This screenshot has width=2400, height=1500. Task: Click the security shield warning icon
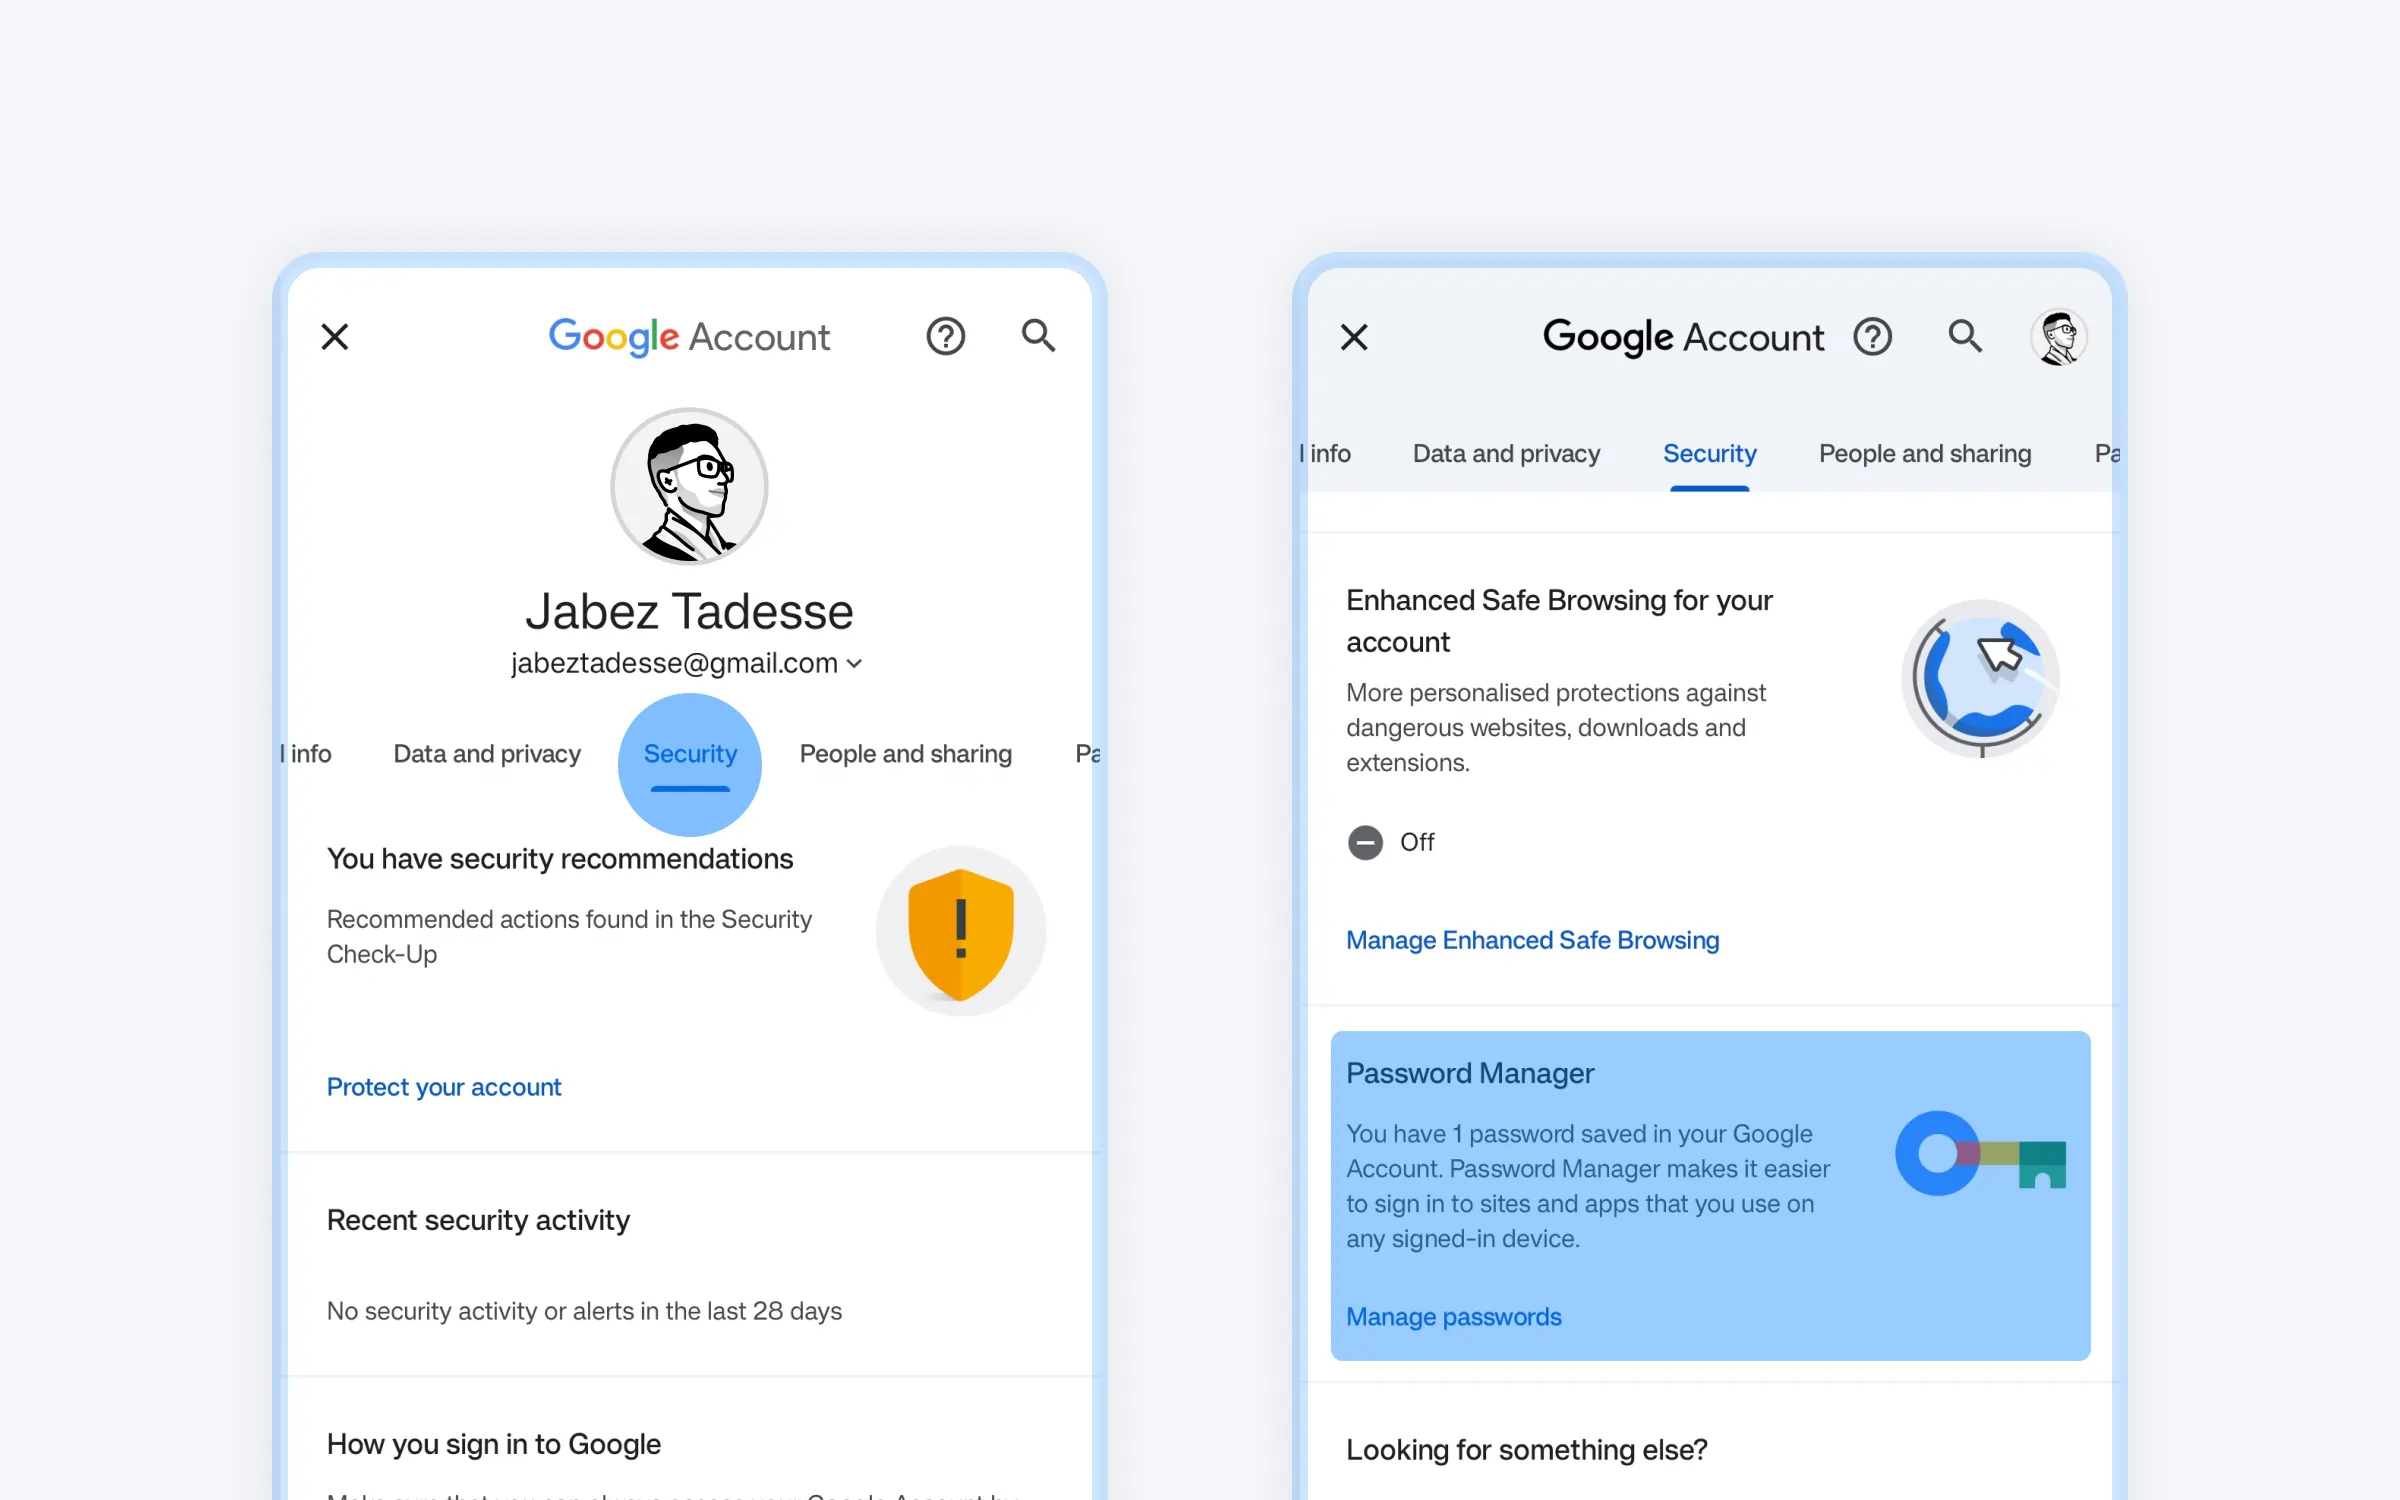pos(961,930)
